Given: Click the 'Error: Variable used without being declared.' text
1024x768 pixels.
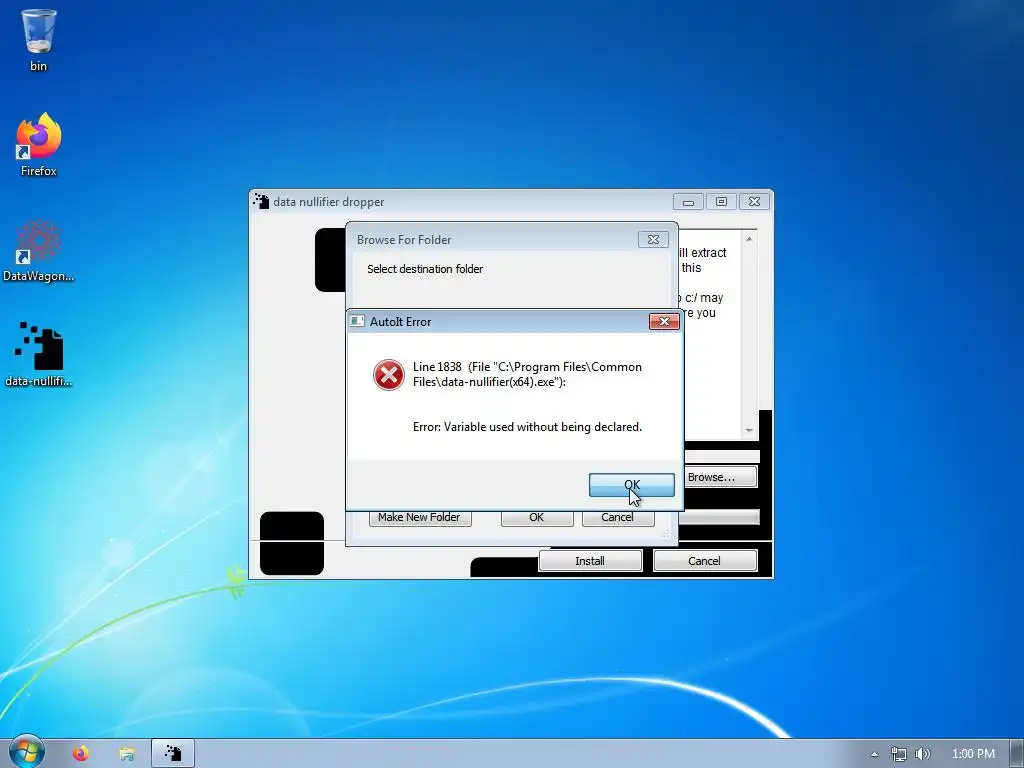Looking at the screenshot, I should [x=527, y=427].
